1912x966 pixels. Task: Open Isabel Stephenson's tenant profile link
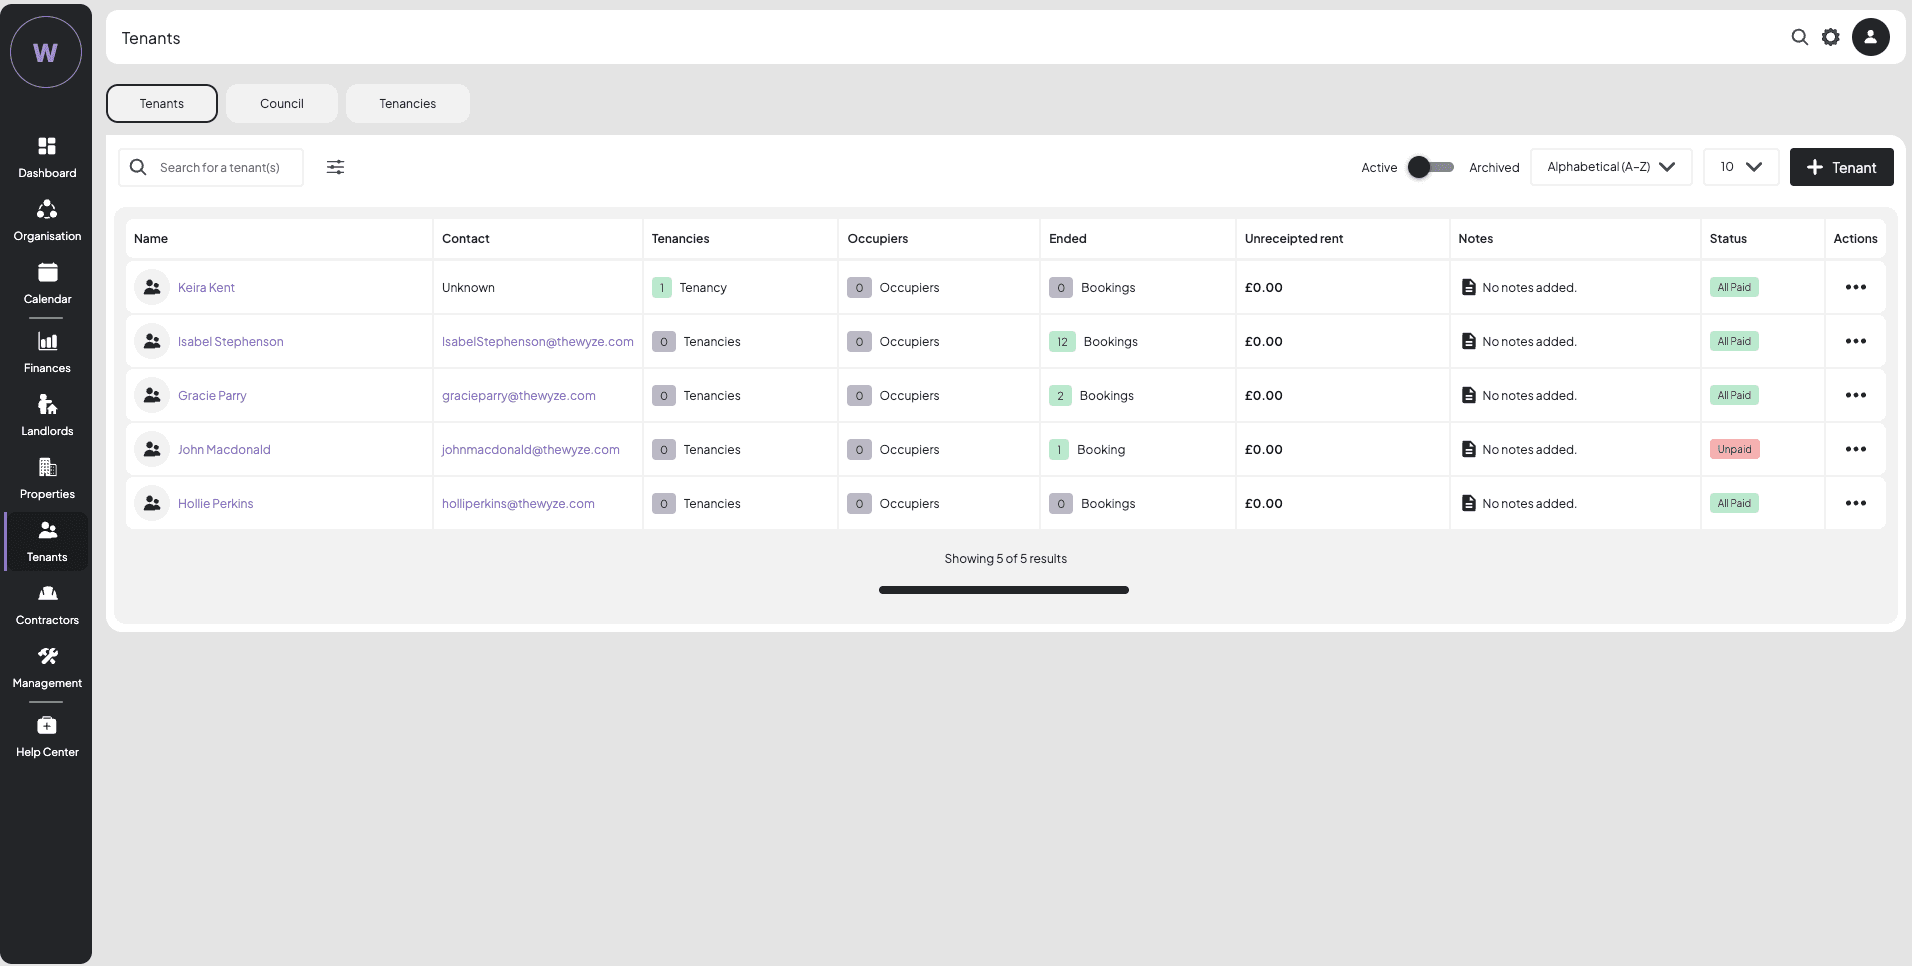[x=230, y=341]
